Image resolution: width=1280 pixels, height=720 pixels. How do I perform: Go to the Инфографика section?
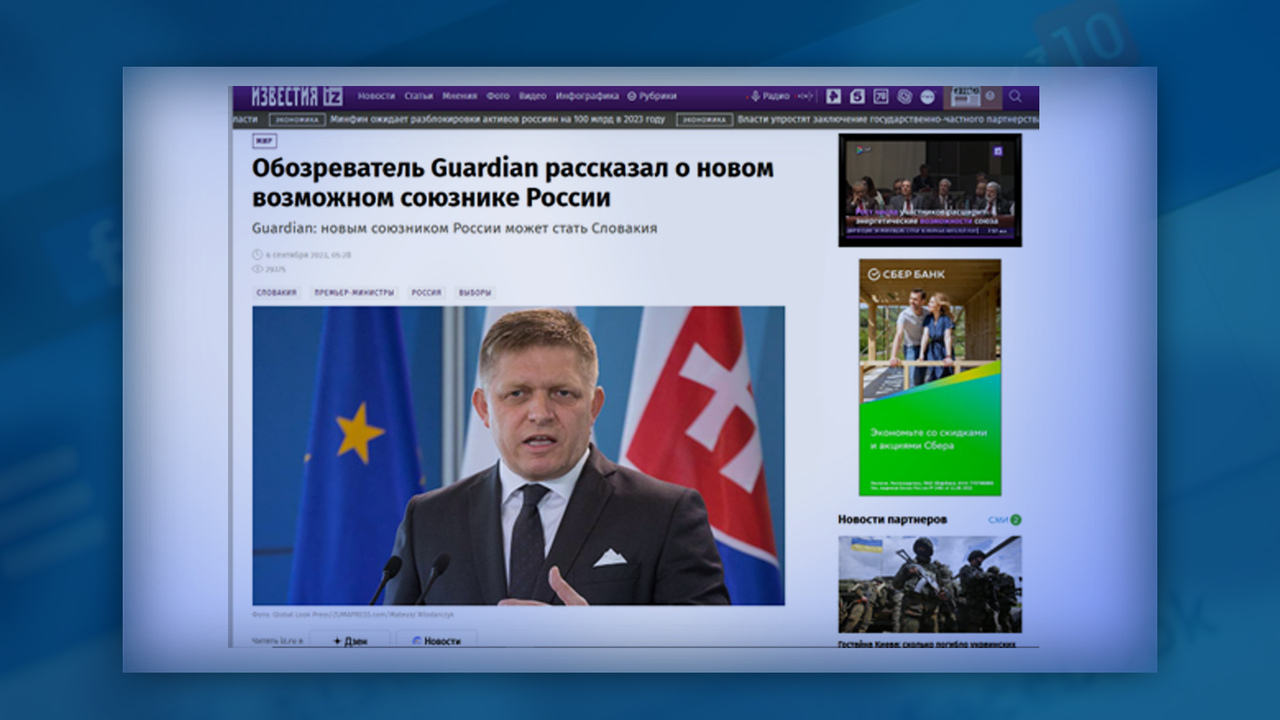point(587,96)
